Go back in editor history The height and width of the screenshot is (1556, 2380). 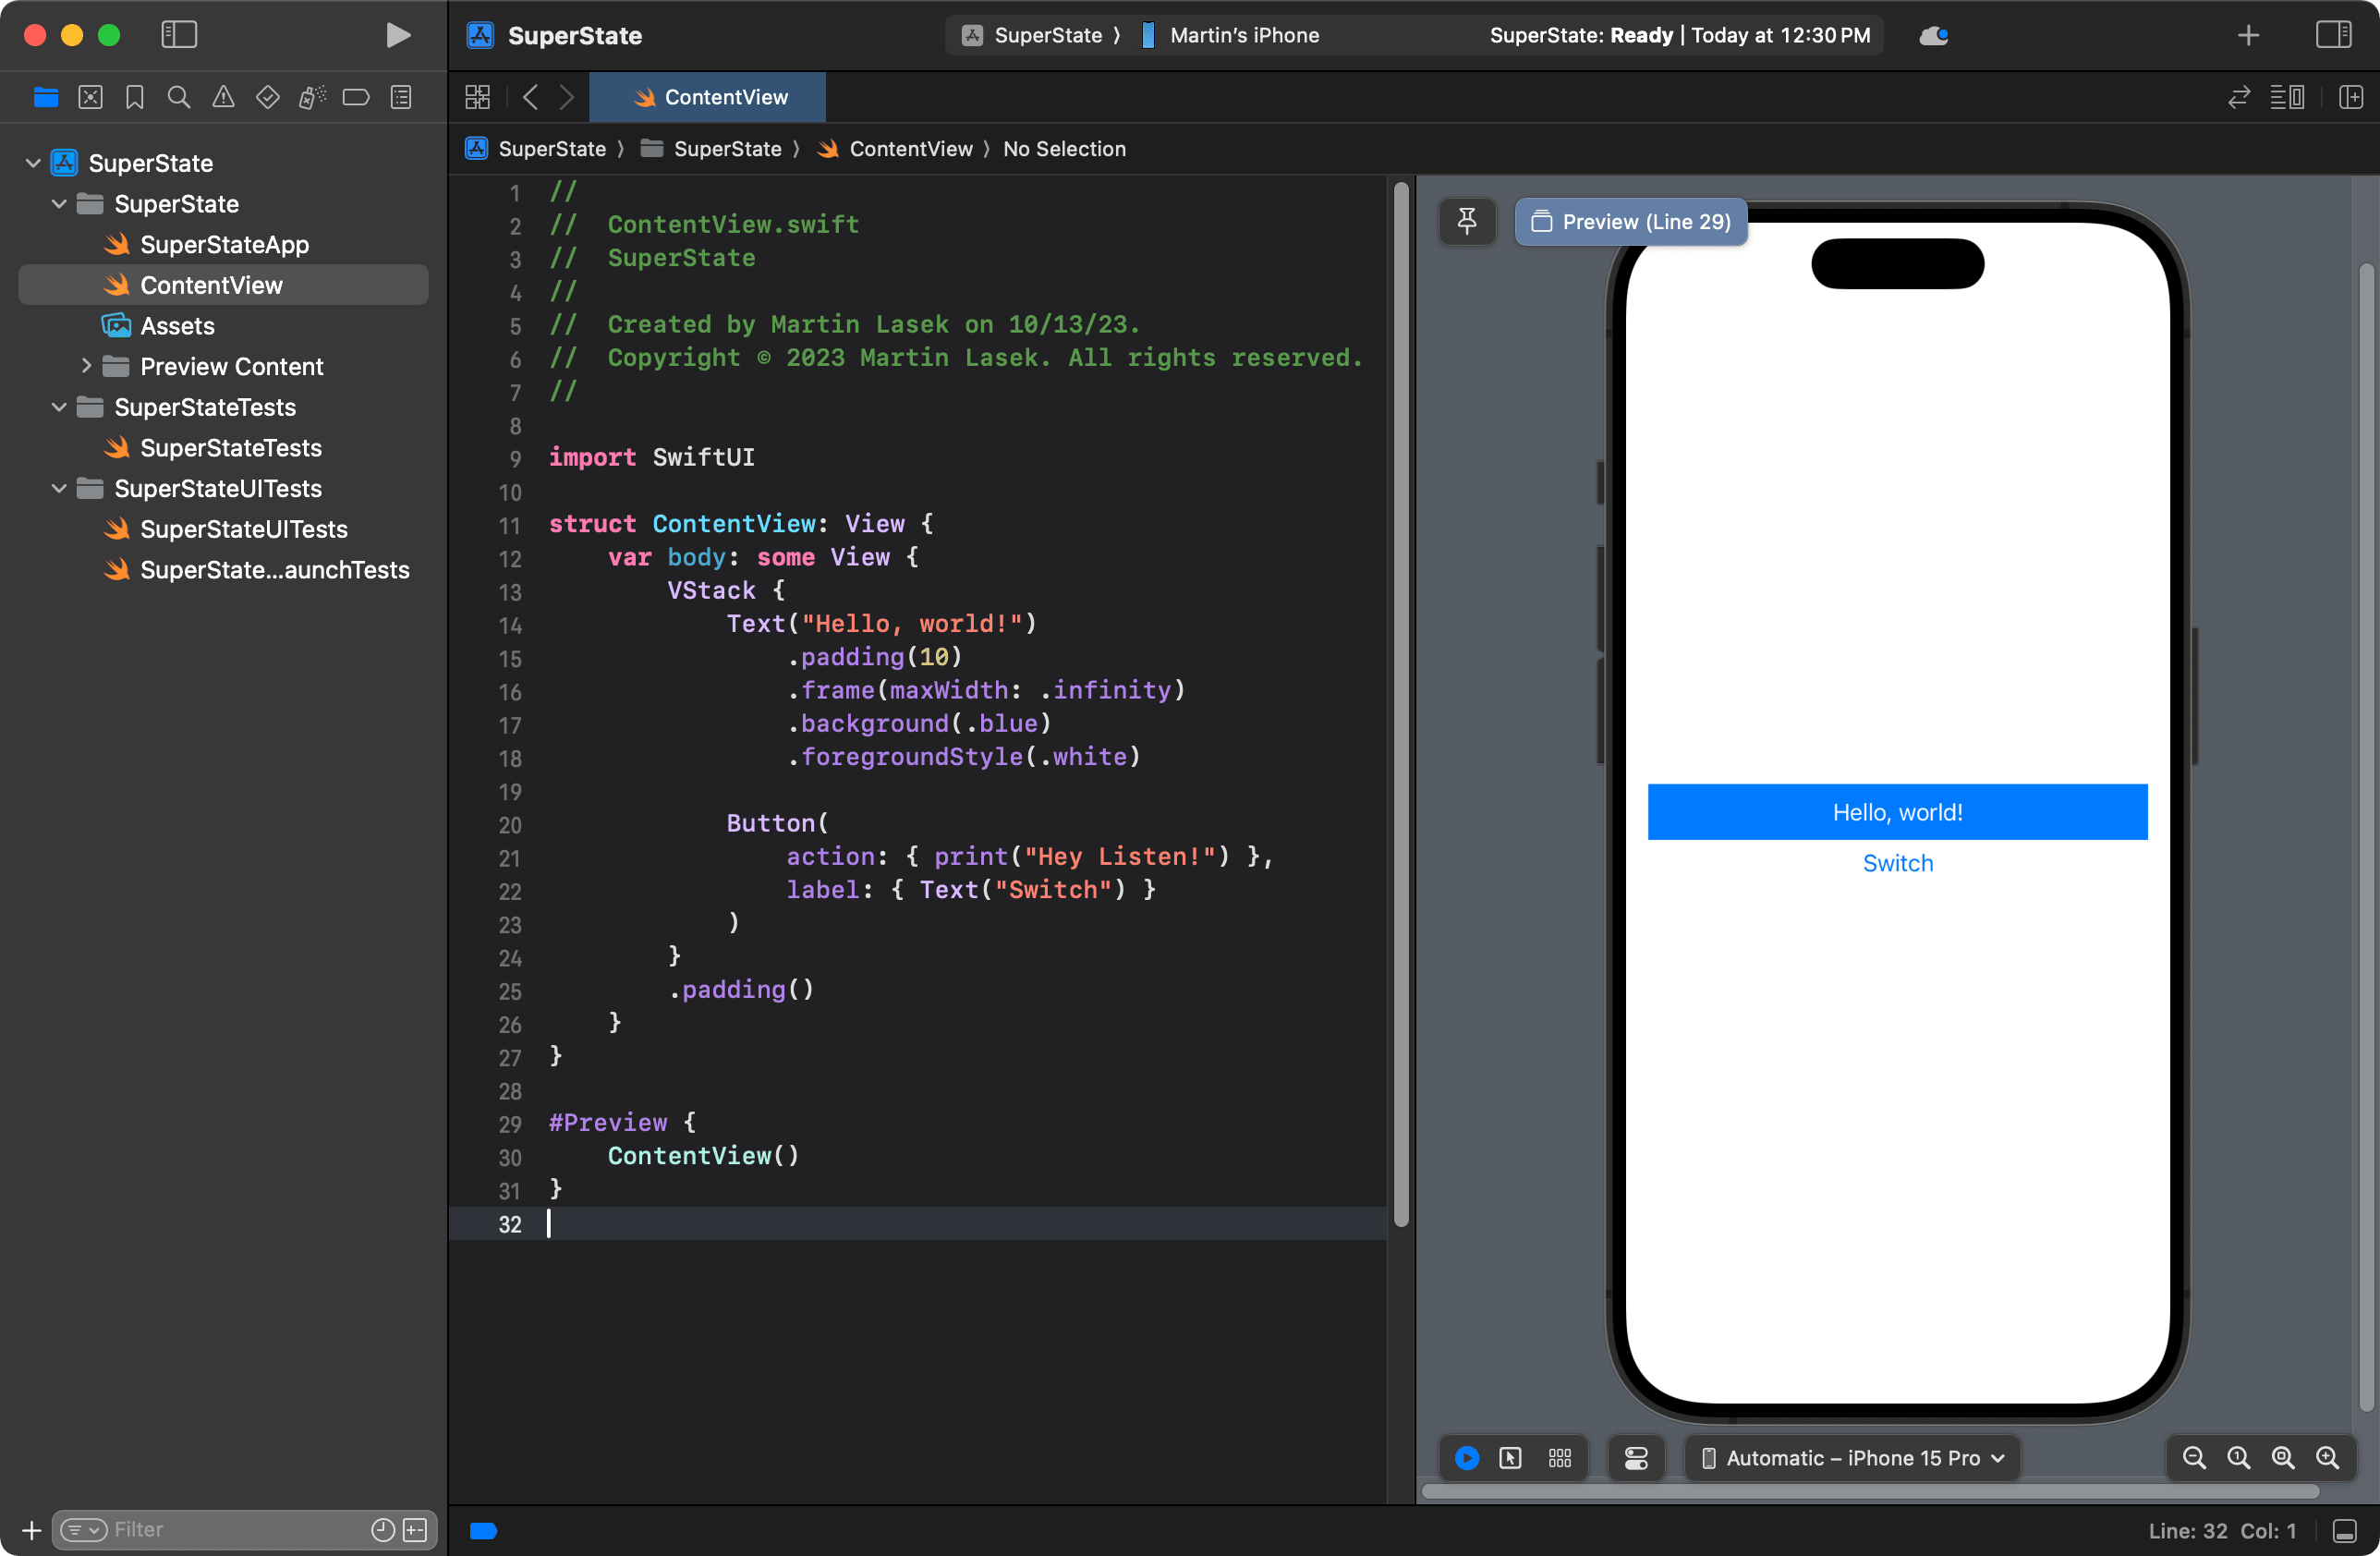pos(530,97)
